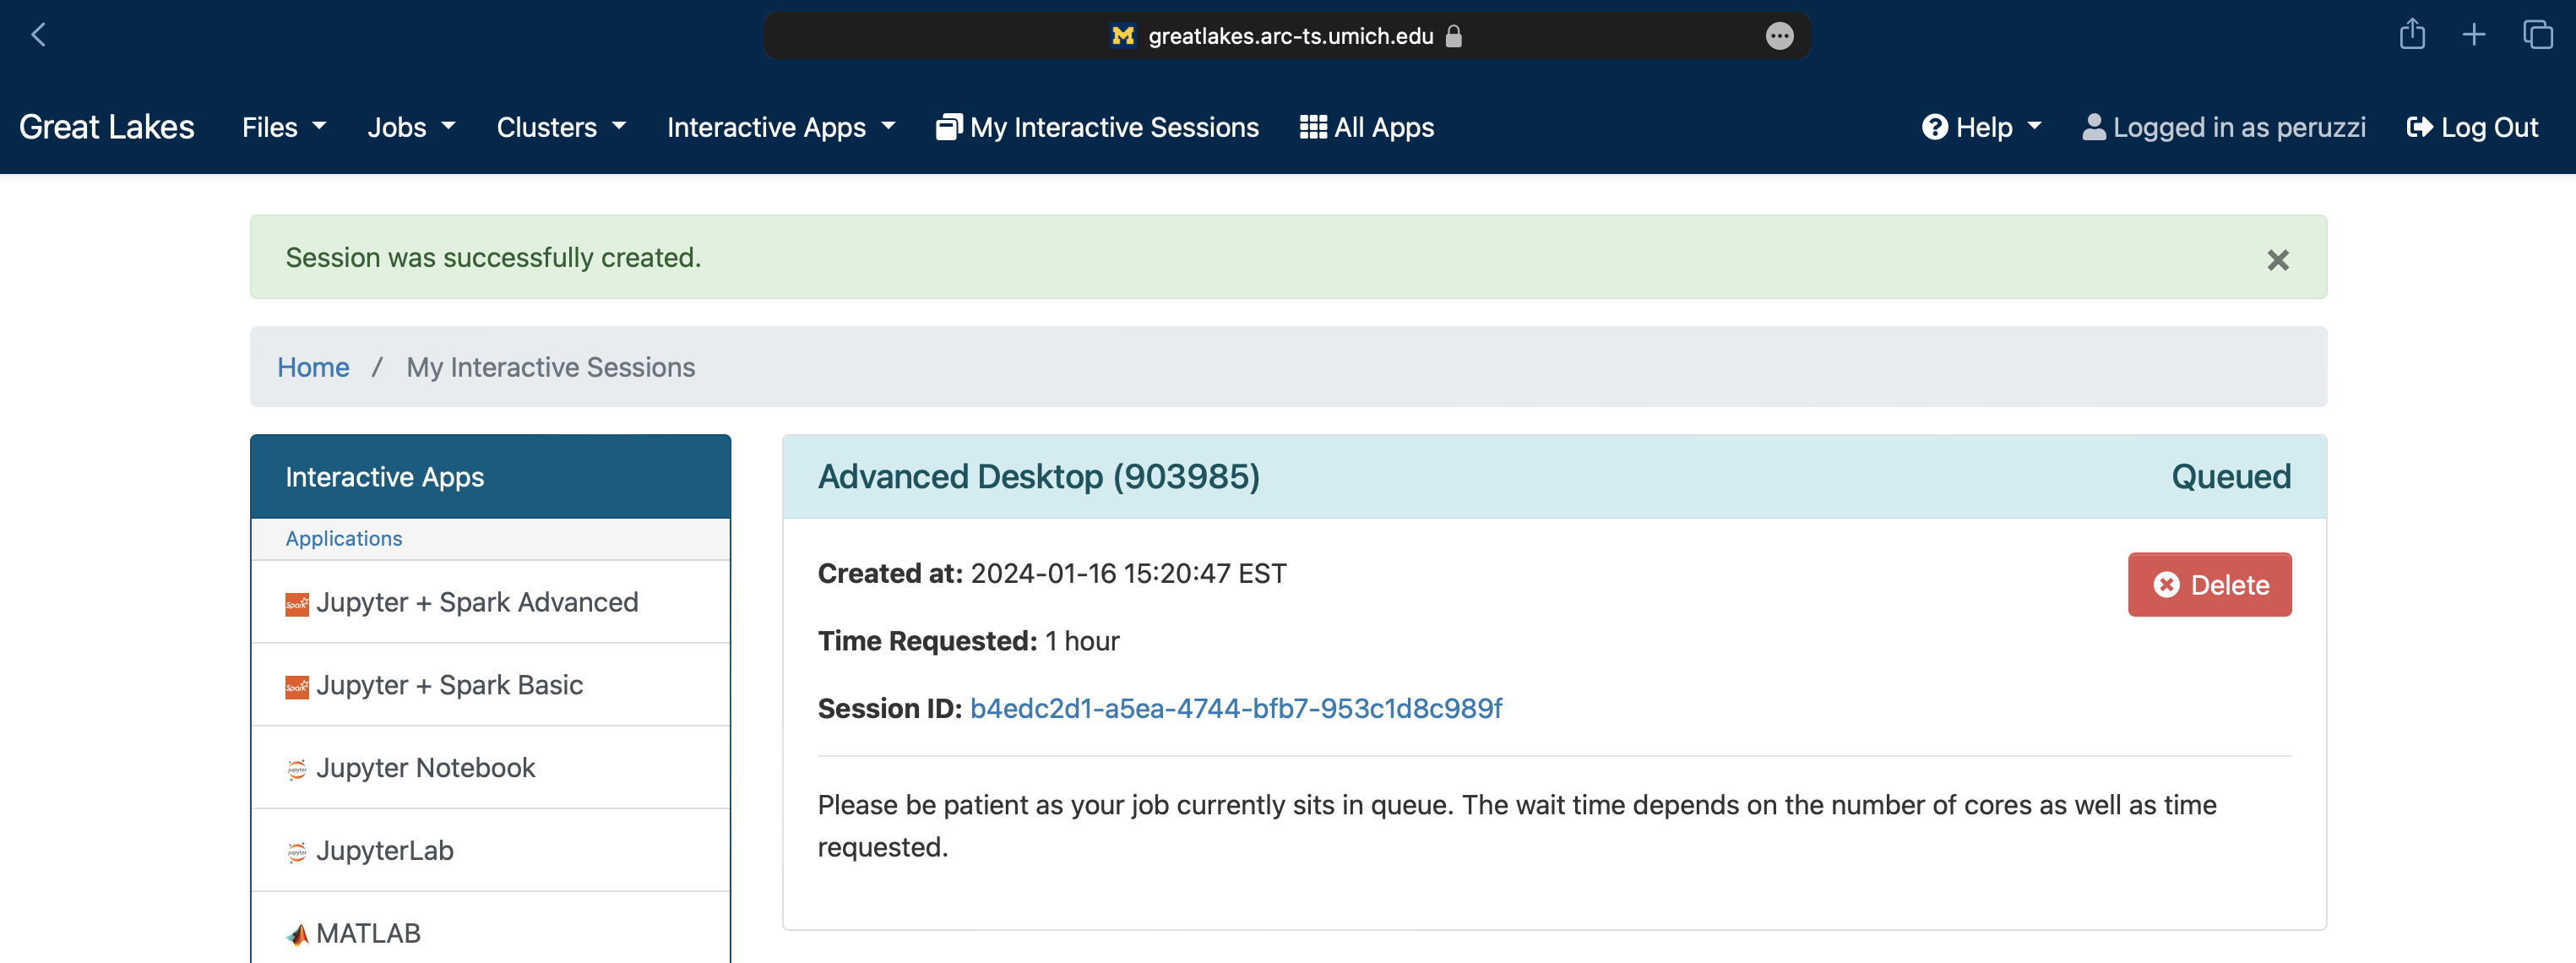Launch JupyterLab from the sidebar
Viewport: 2576px width, 963px height.
click(384, 849)
